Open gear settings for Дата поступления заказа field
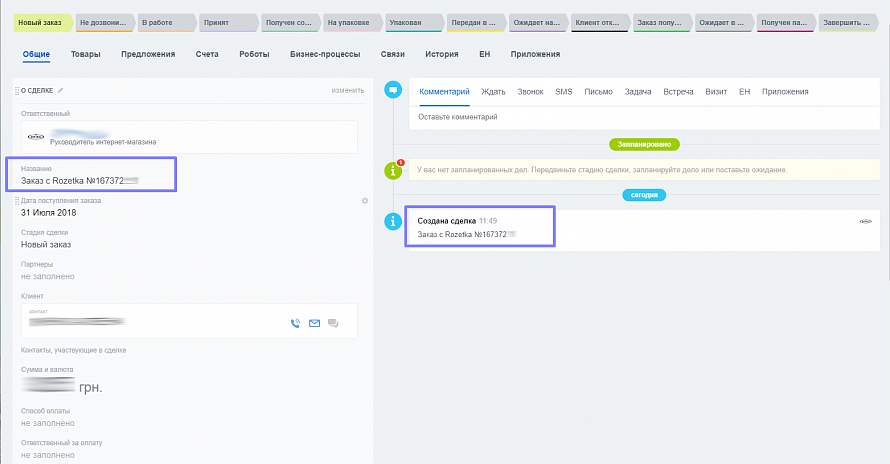Screen dimensions: 890x464 point(365,201)
